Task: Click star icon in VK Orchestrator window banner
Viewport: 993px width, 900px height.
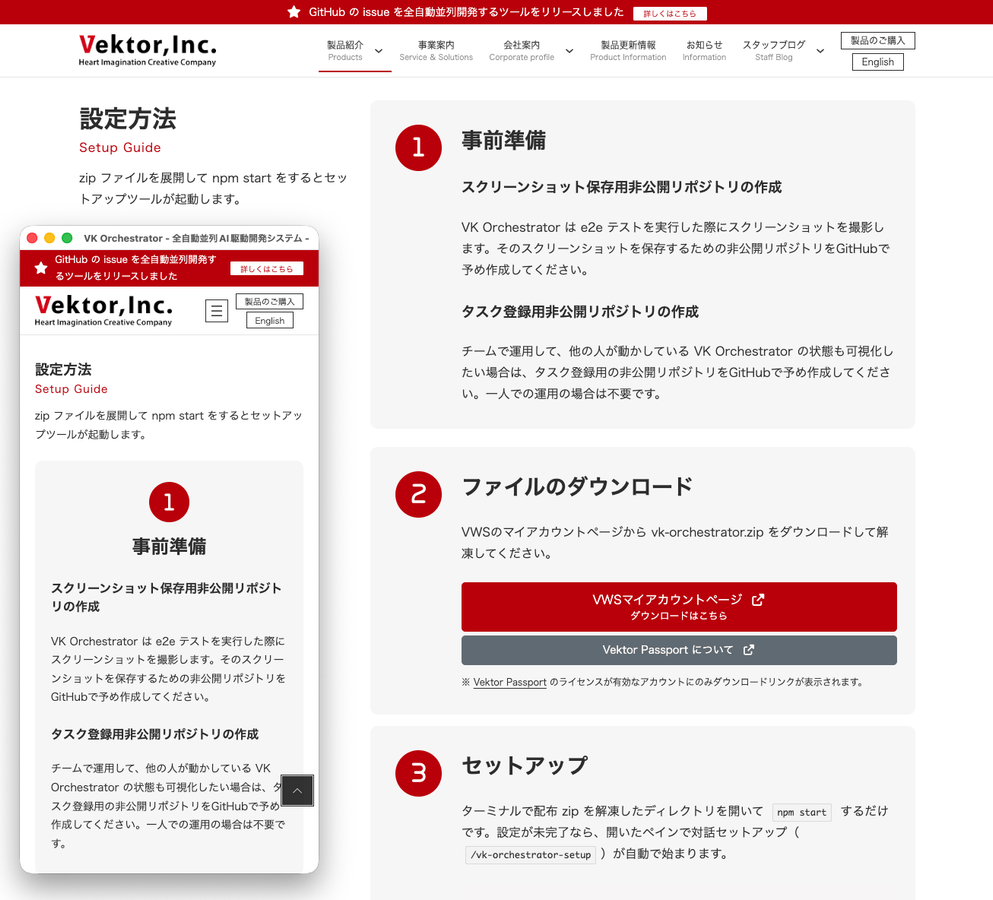Action: pos(41,268)
